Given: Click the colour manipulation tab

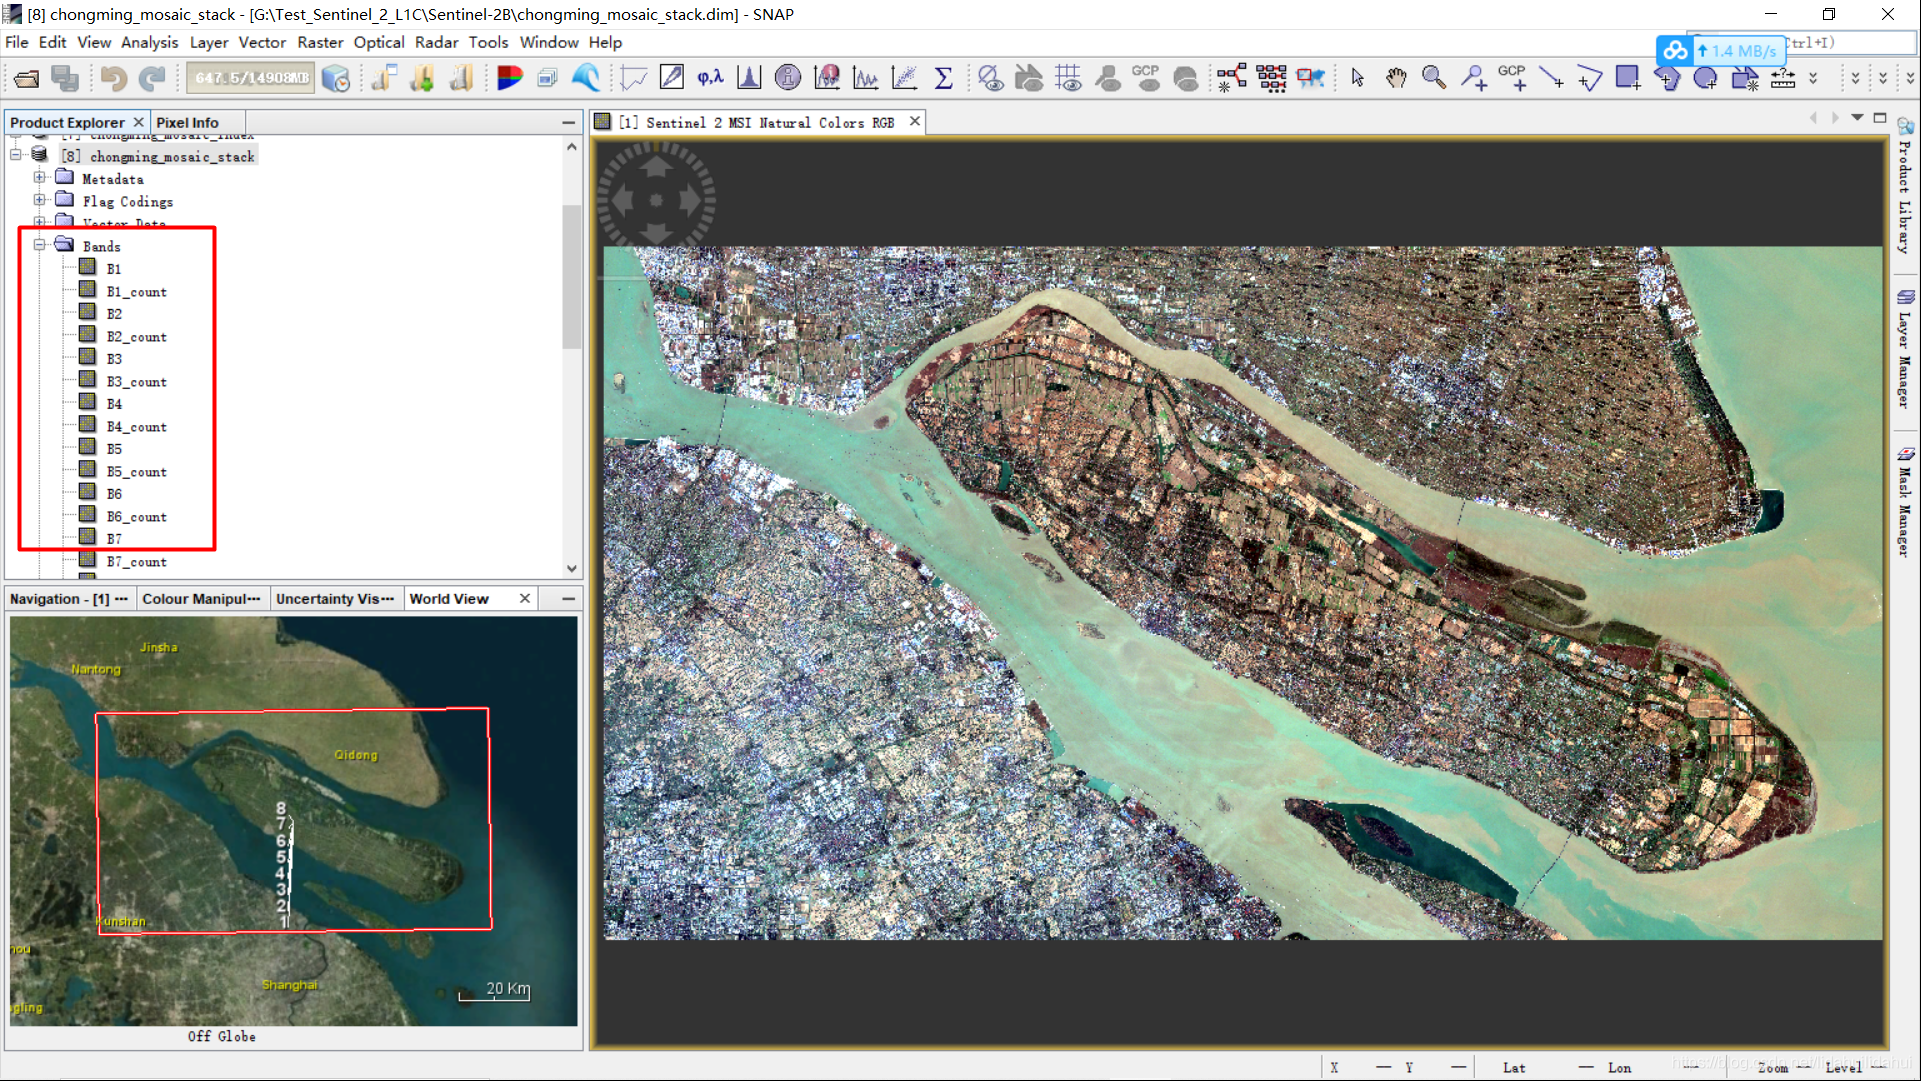Looking at the screenshot, I should 201,599.
